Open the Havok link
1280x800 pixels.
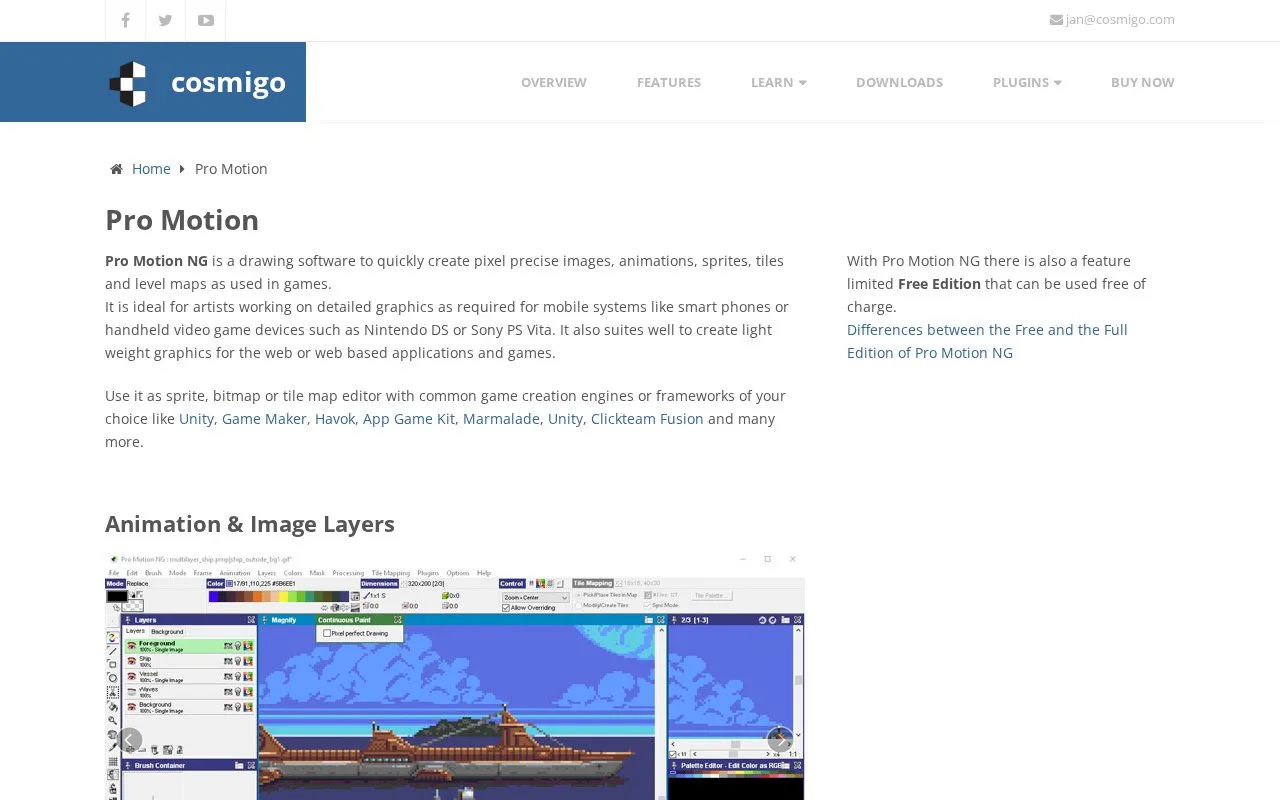point(335,419)
